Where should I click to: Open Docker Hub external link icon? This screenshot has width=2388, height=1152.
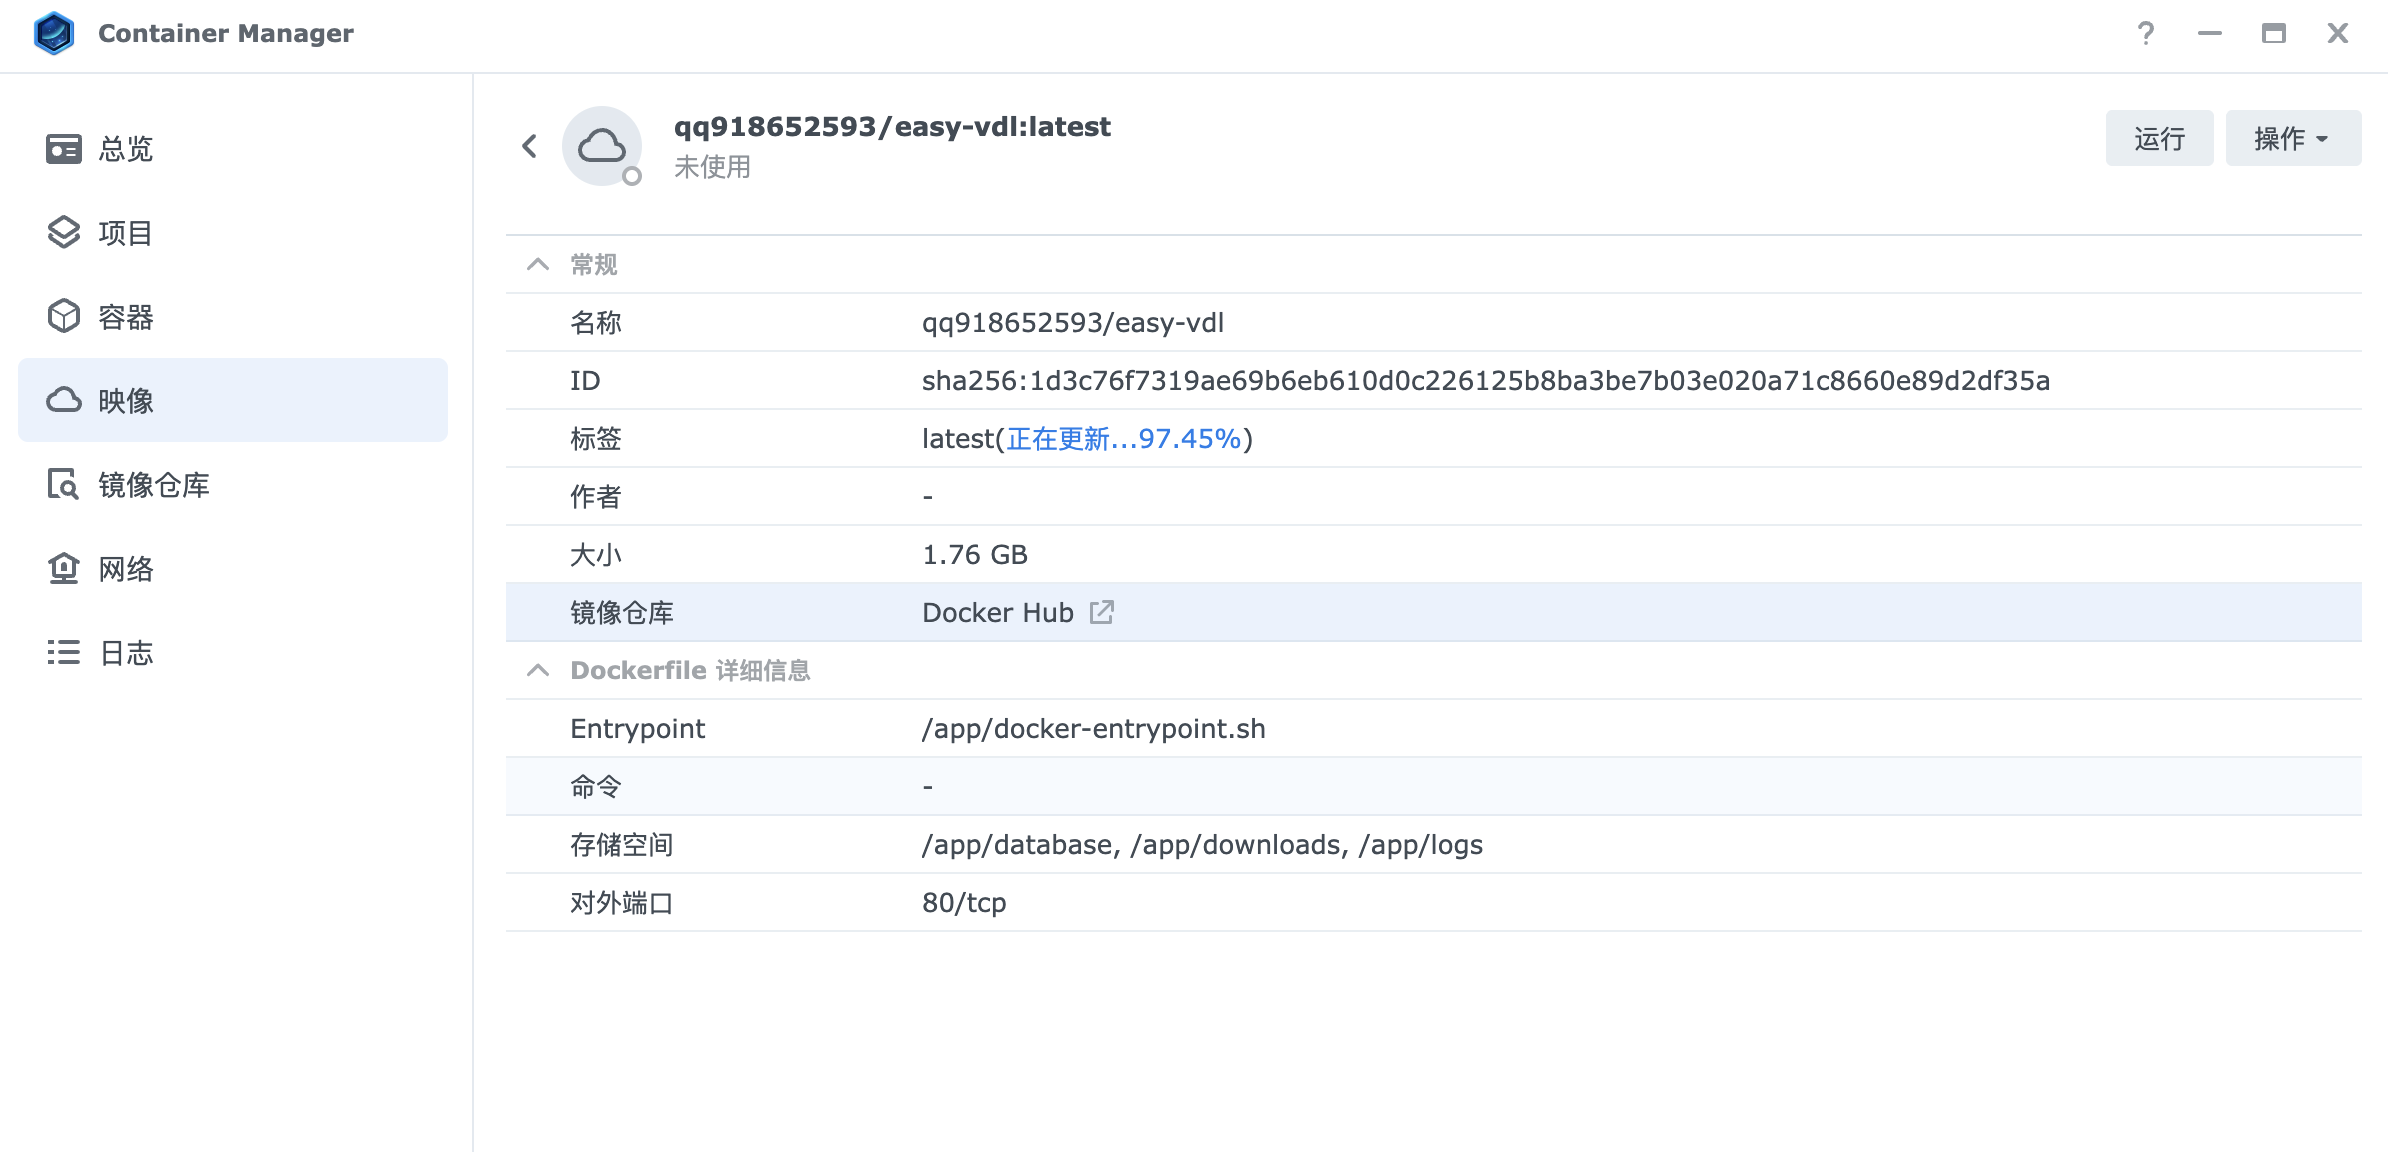tap(1101, 612)
